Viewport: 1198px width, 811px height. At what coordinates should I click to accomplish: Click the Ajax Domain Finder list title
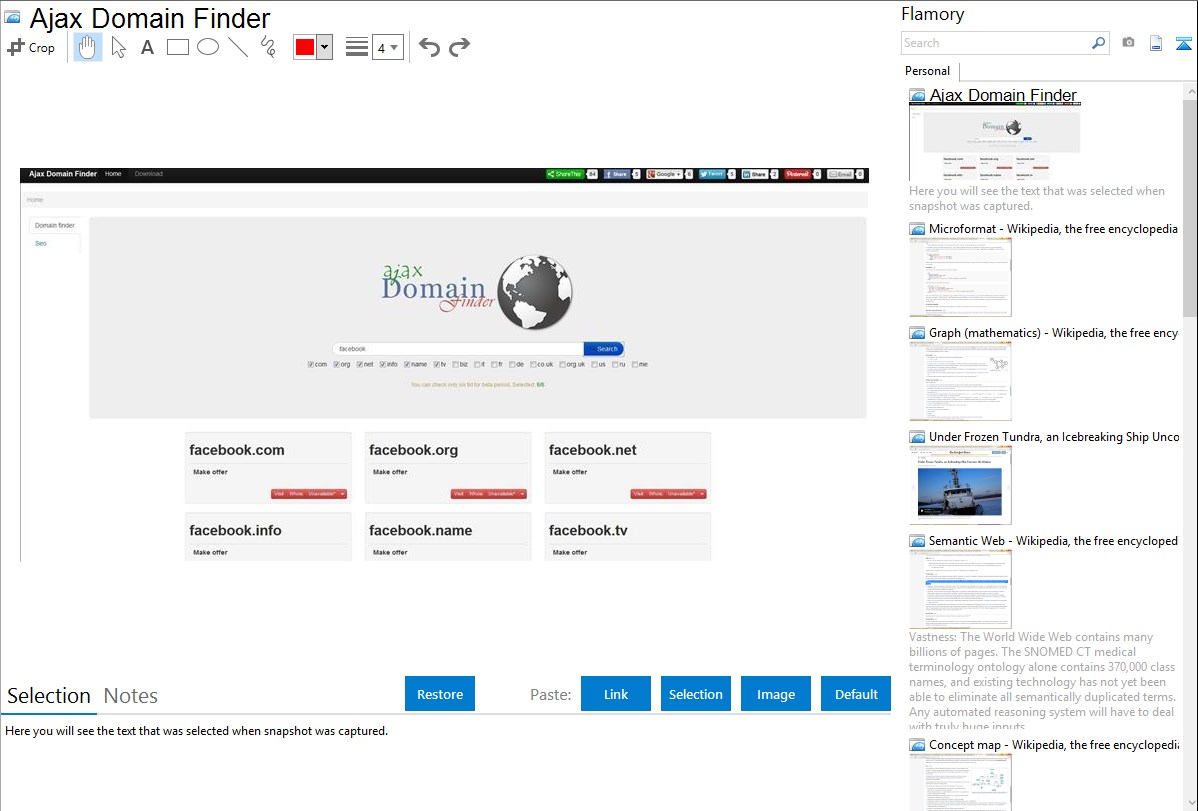[x=1003, y=95]
